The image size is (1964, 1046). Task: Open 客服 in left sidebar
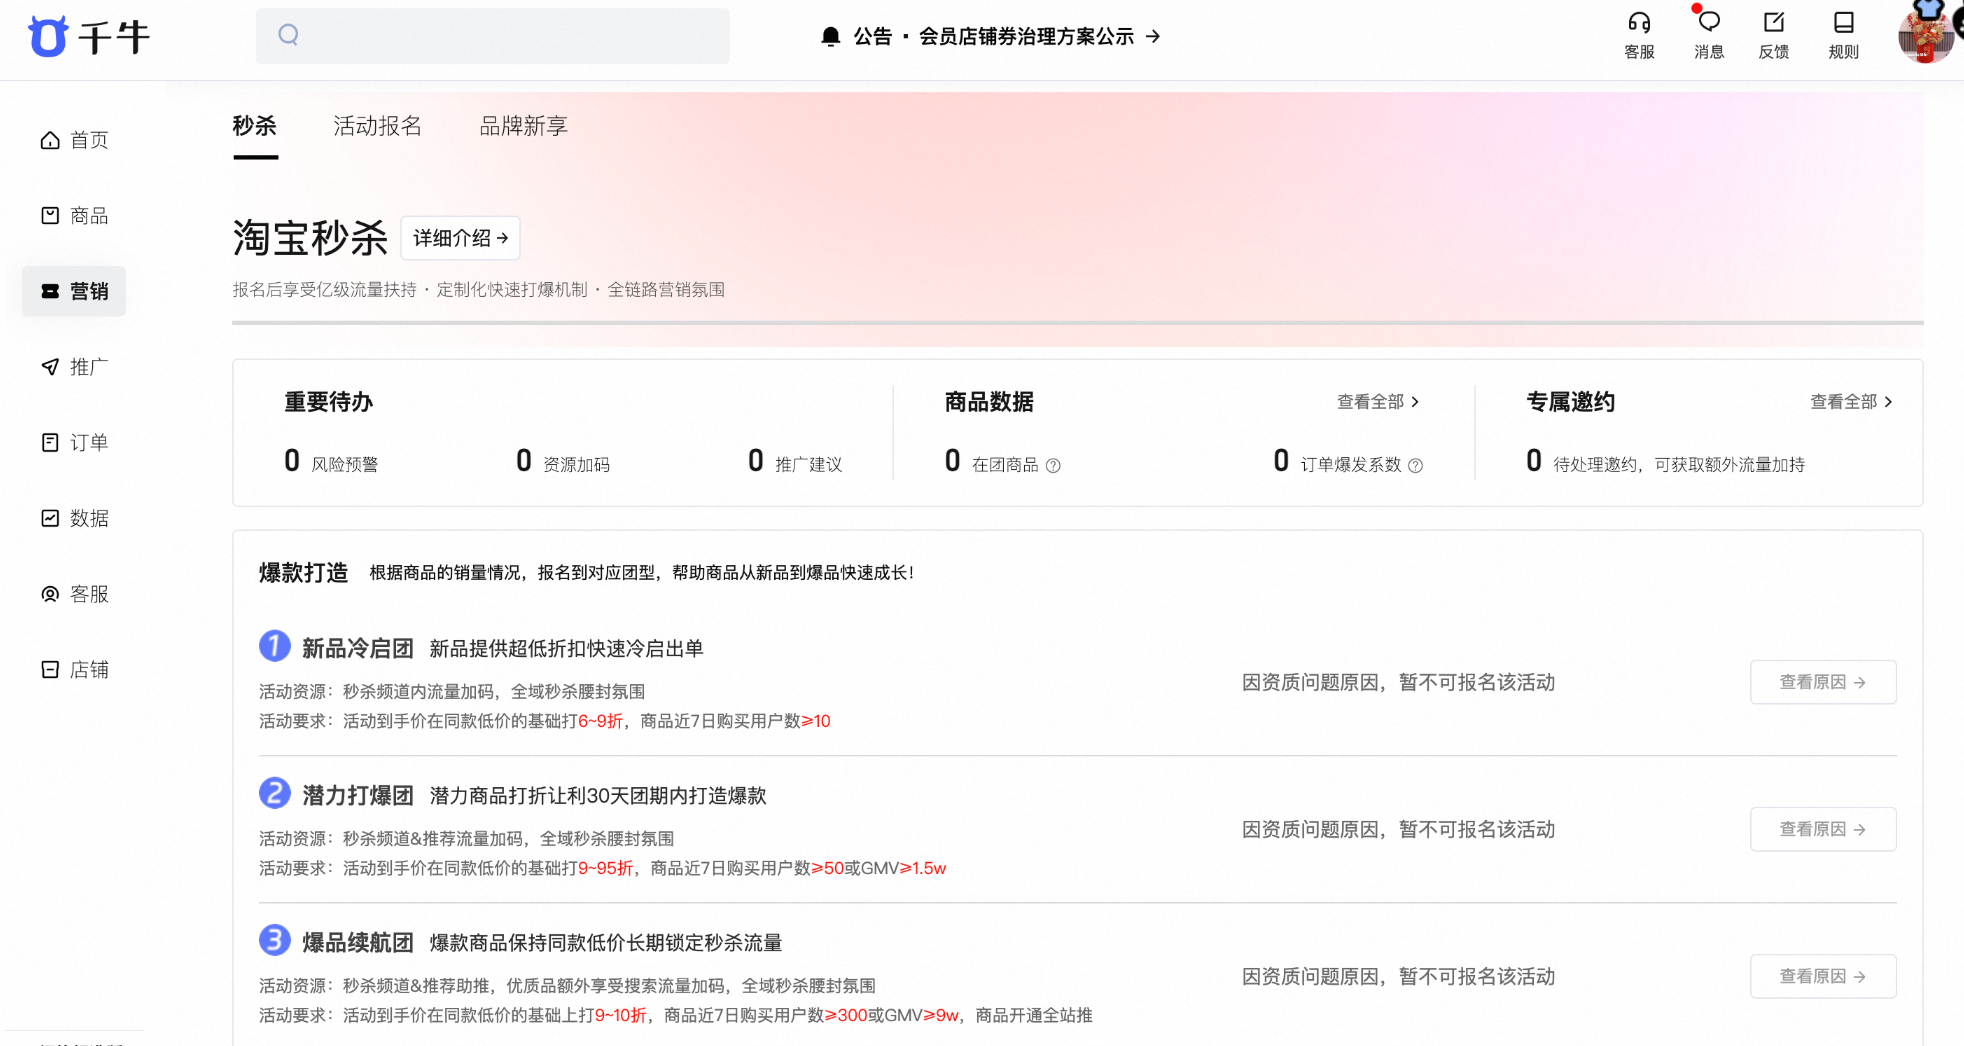coord(74,594)
